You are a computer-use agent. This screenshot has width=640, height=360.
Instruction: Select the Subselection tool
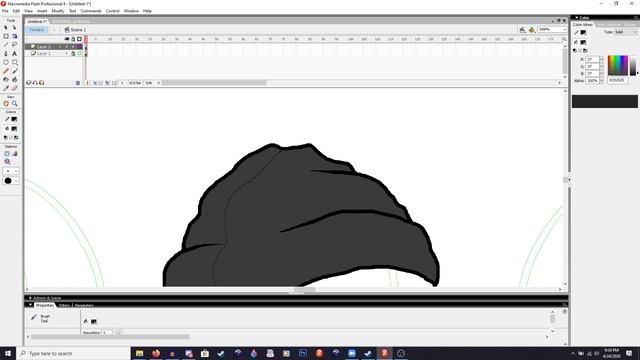coord(15,27)
